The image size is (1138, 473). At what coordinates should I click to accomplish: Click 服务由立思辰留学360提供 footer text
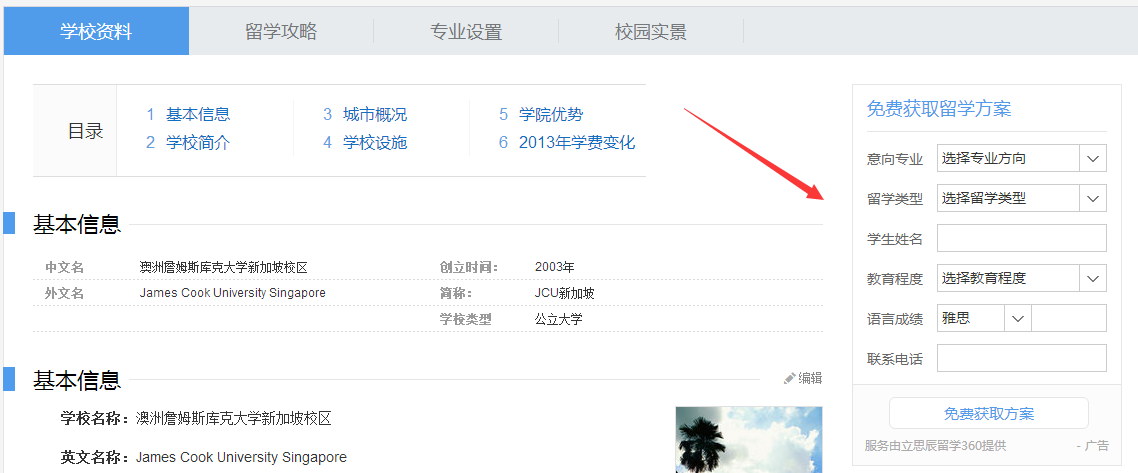936,445
